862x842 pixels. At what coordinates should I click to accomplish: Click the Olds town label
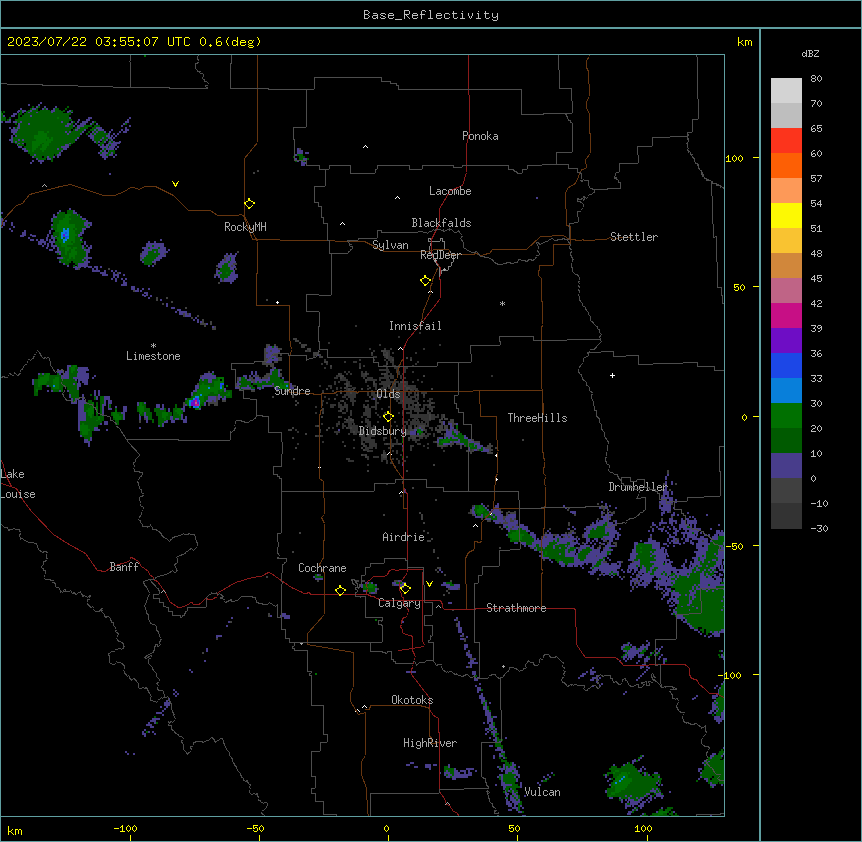pyautogui.click(x=388, y=394)
